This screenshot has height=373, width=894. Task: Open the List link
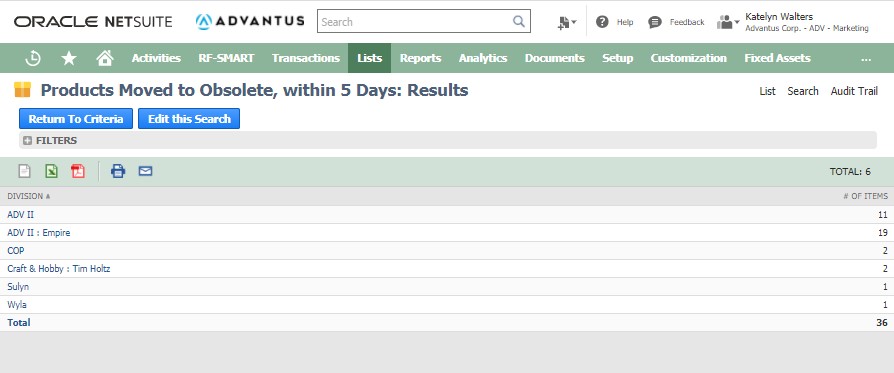tap(767, 91)
